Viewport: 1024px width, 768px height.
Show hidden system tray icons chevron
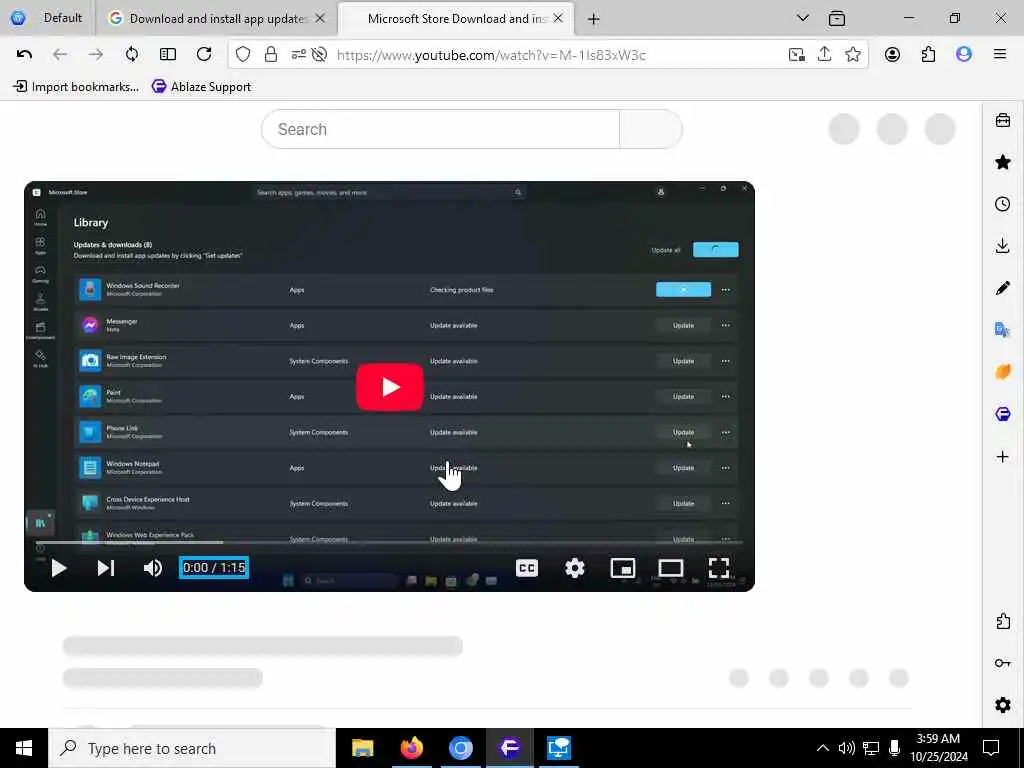coord(823,748)
